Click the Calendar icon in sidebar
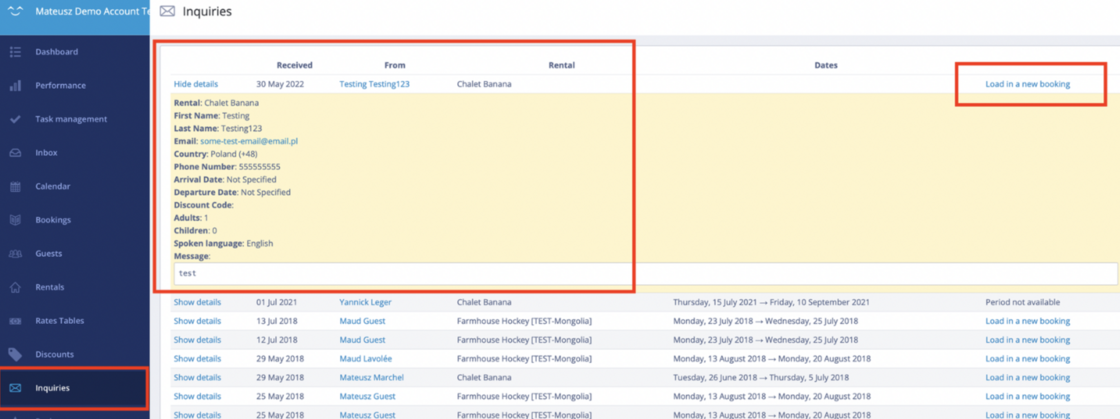Screen dimensions: 1120x419 tap(15, 187)
